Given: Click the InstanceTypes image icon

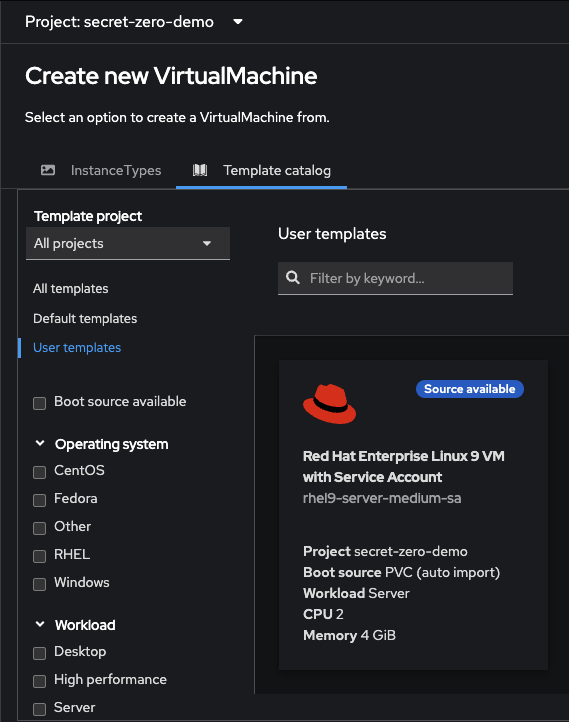Looking at the screenshot, I should 48,170.
